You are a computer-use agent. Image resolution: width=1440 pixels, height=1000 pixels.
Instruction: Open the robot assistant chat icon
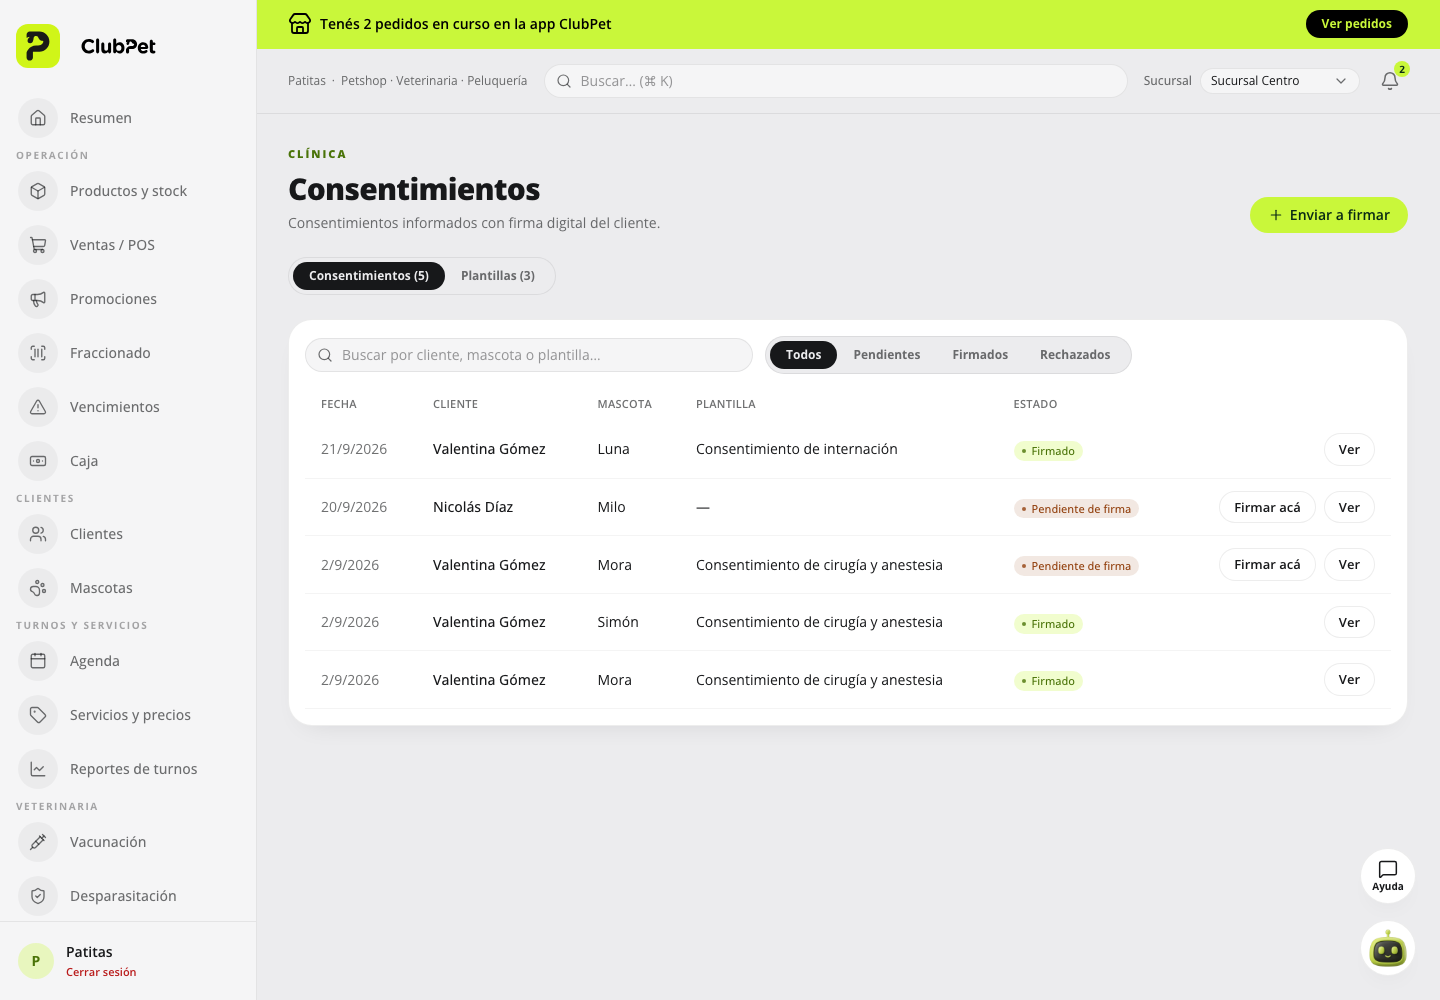[x=1388, y=948]
